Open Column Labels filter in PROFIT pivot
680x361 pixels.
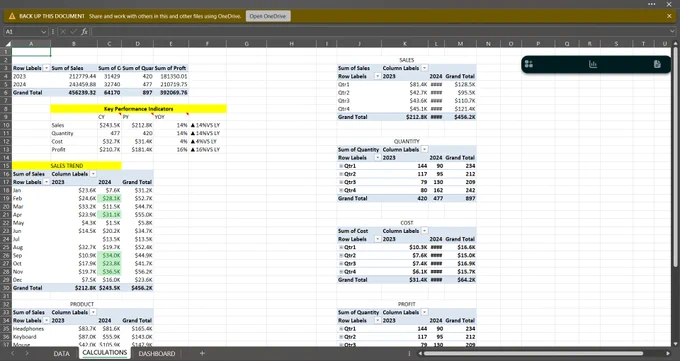(425, 312)
